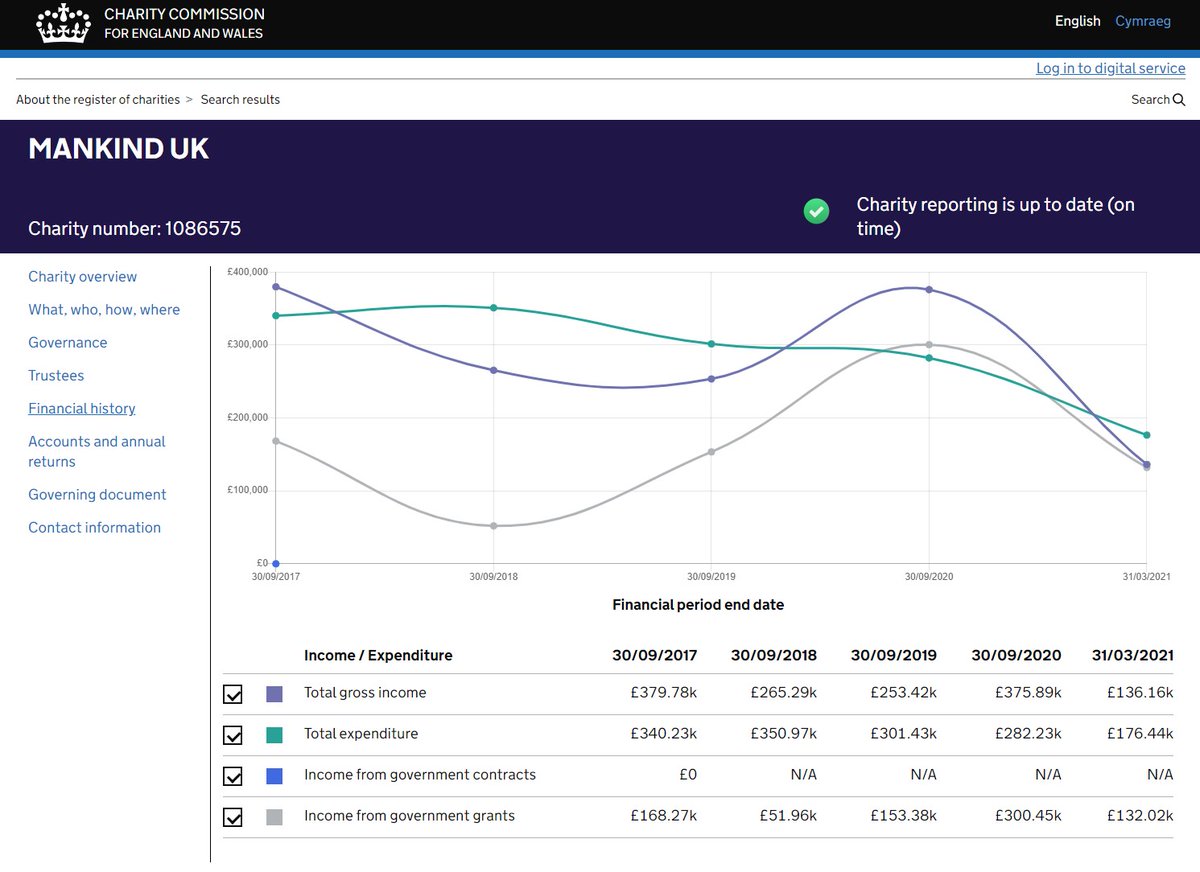Image resolution: width=1200 pixels, height=872 pixels.
Task: Click the expenditure data point at 30/09/2018
Action: pyautogui.click(x=494, y=308)
